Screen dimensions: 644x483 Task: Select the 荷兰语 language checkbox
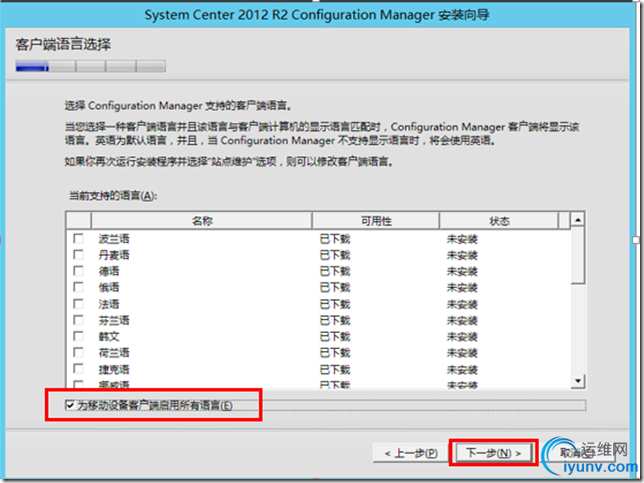coord(78,352)
